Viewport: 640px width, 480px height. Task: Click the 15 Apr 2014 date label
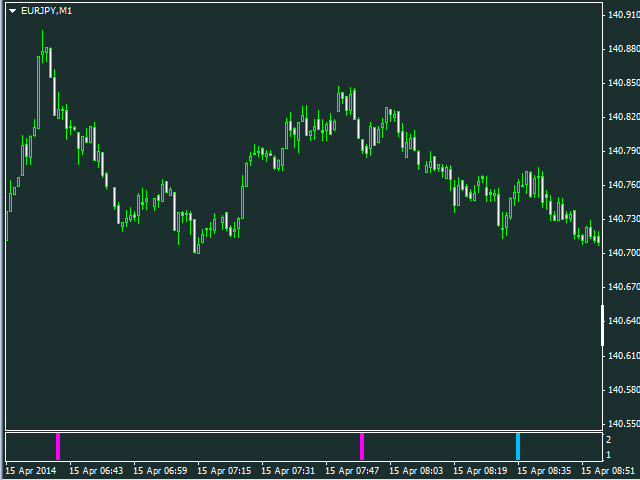click(x=33, y=471)
